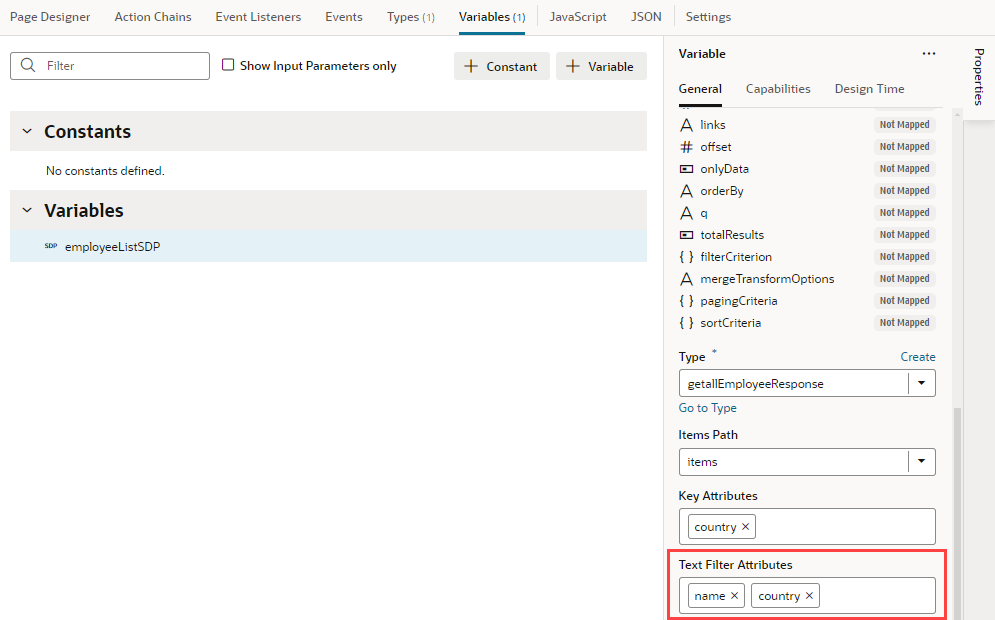Image resolution: width=995 pixels, height=620 pixels.
Task: Switch to Design Time tab
Action: (x=869, y=89)
